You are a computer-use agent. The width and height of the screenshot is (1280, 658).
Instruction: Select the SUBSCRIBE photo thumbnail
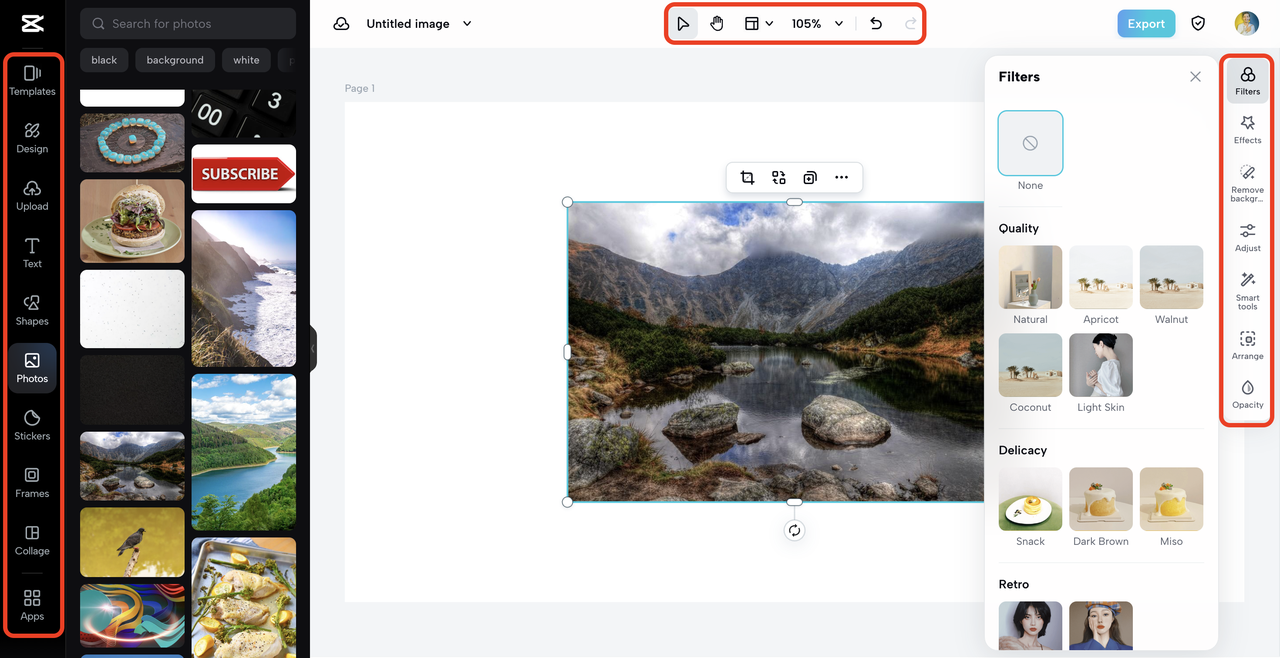tap(244, 174)
